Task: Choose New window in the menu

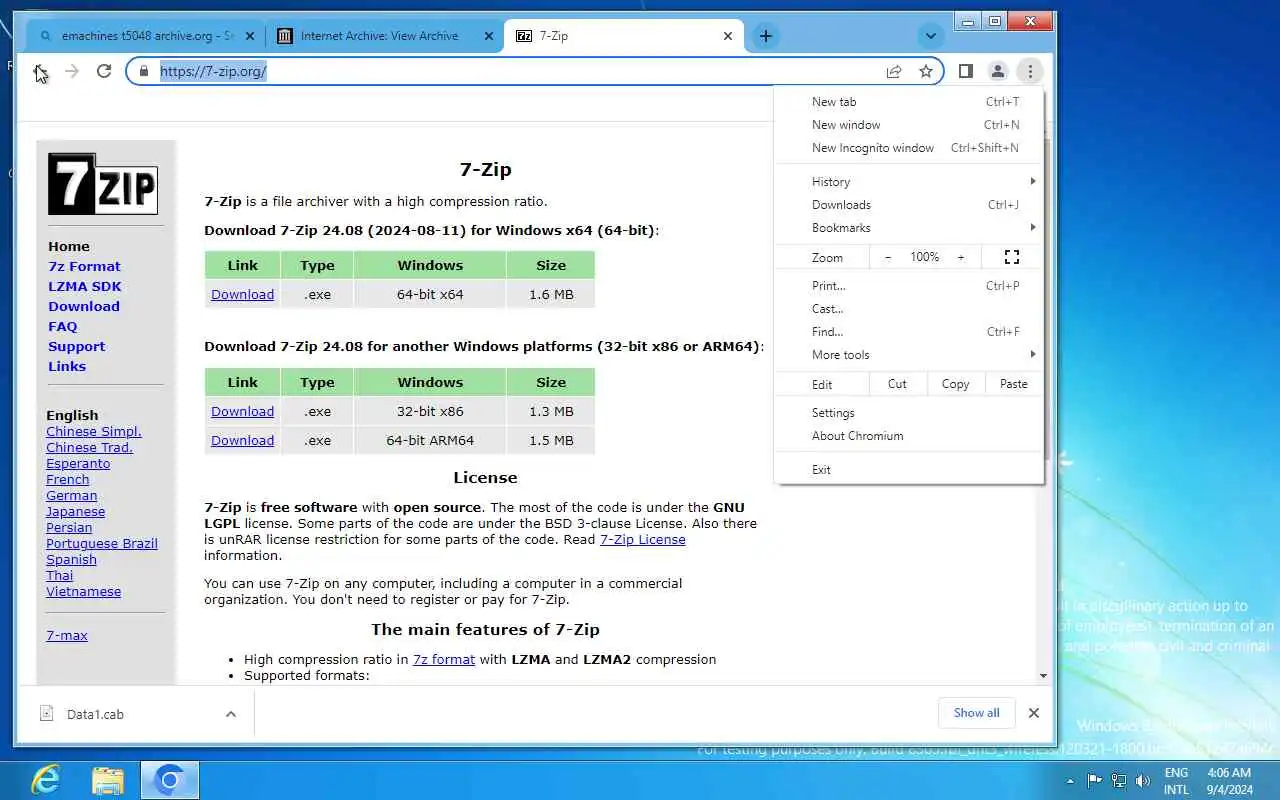Action: point(908,124)
